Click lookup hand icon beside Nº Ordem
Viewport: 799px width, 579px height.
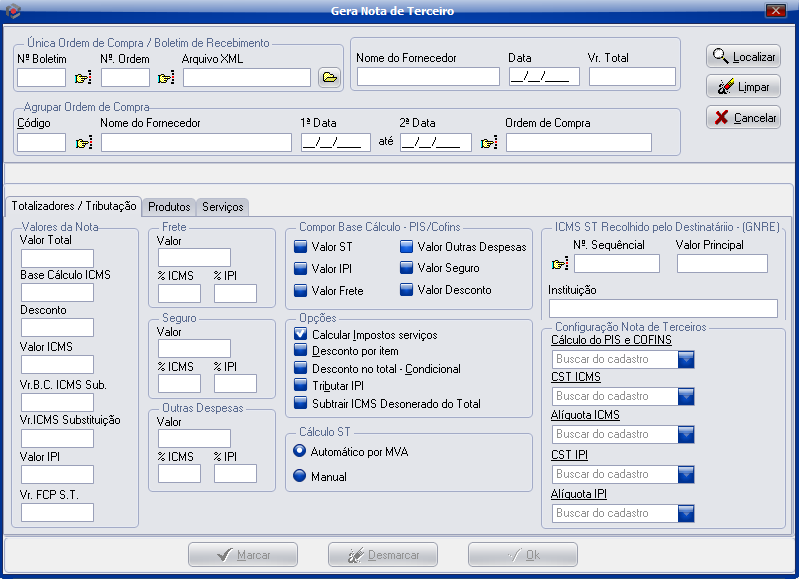point(166,77)
